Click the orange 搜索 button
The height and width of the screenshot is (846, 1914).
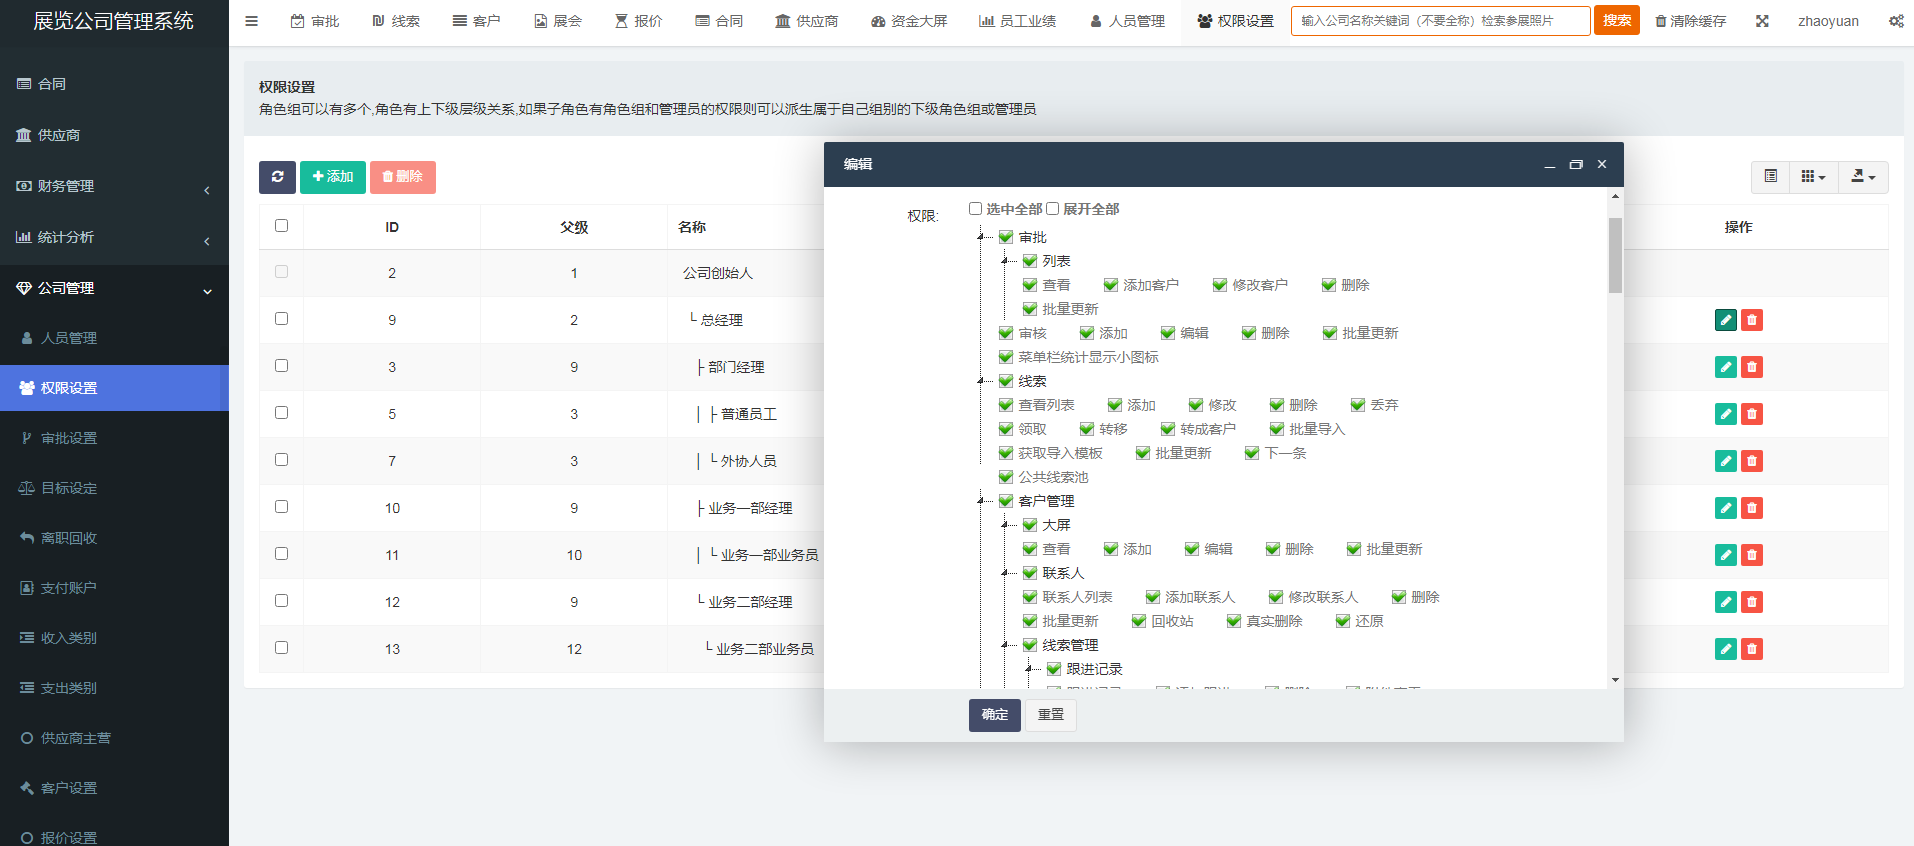click(x=1616, y=21)
